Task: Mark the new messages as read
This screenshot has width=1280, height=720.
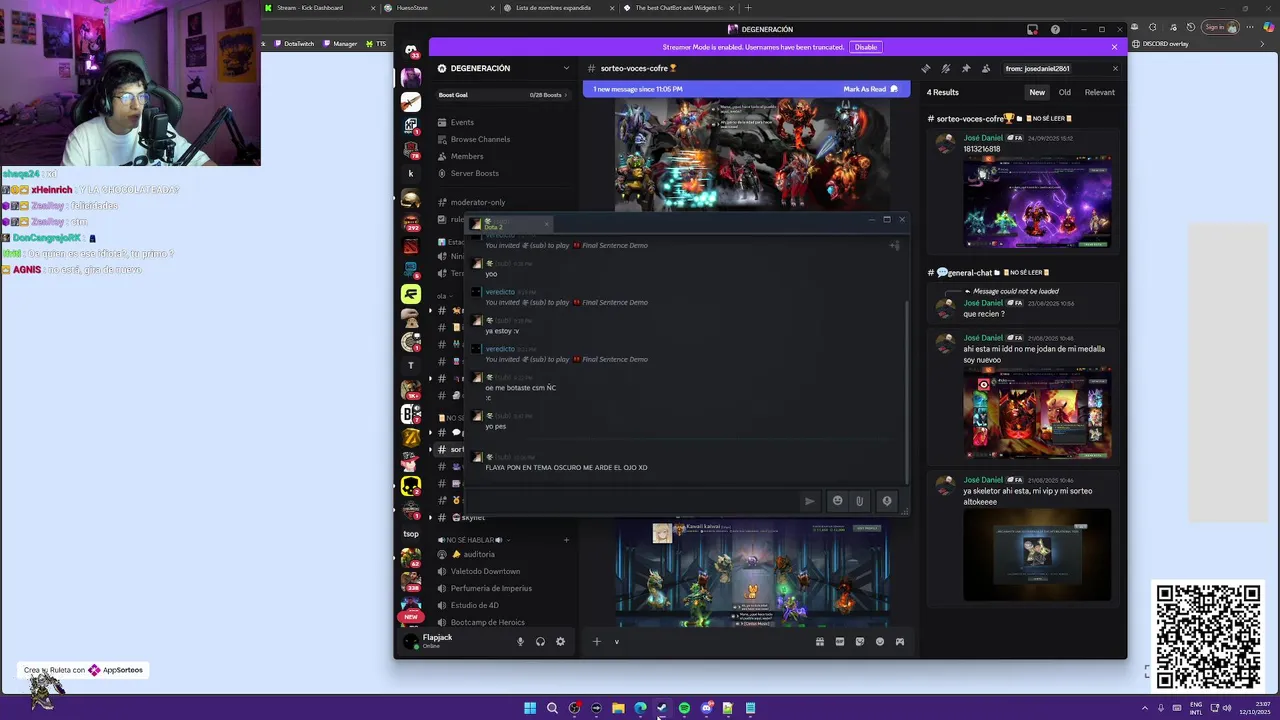Action: pos(870,89)
